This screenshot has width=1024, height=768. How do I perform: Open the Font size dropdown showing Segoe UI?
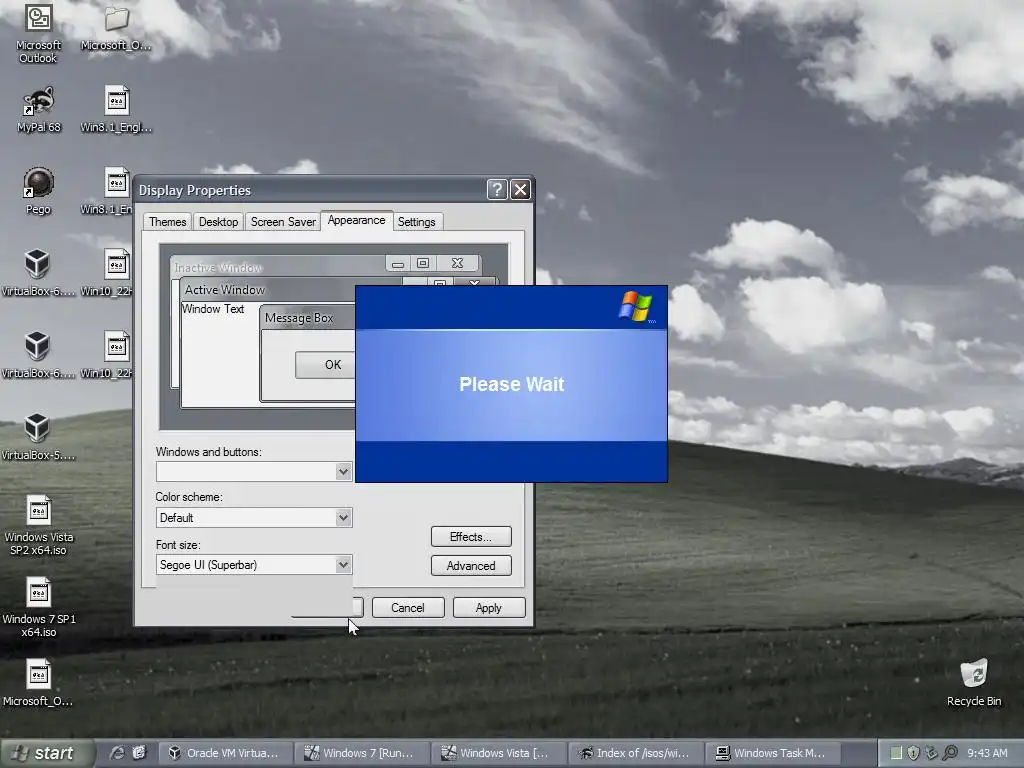point(343,565)
